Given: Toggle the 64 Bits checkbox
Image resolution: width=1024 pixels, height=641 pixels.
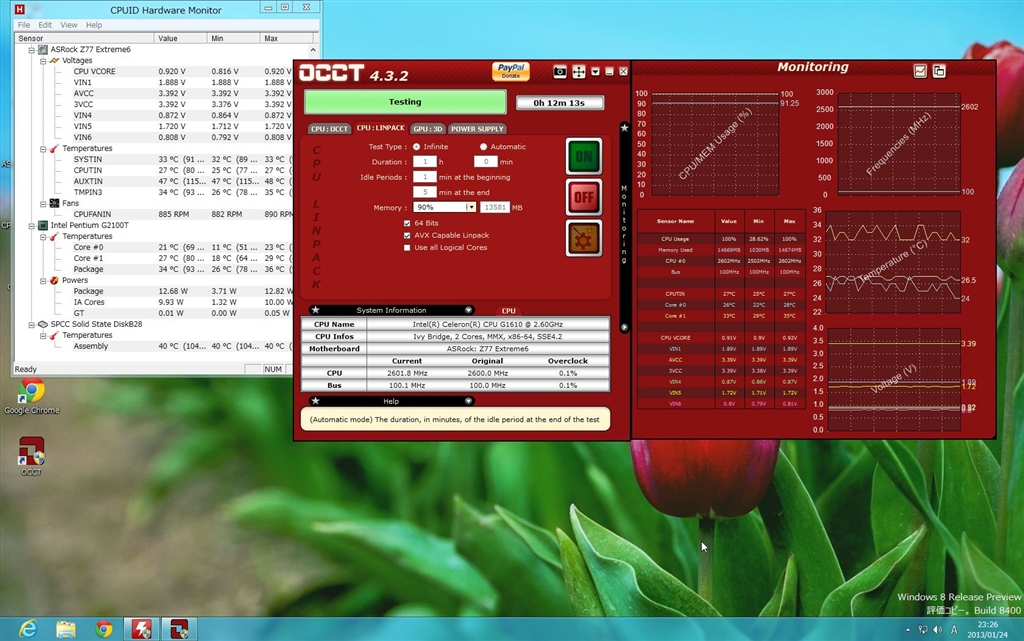Looking at the screenshot, I should pyautogui.click(x=407, y=223).
